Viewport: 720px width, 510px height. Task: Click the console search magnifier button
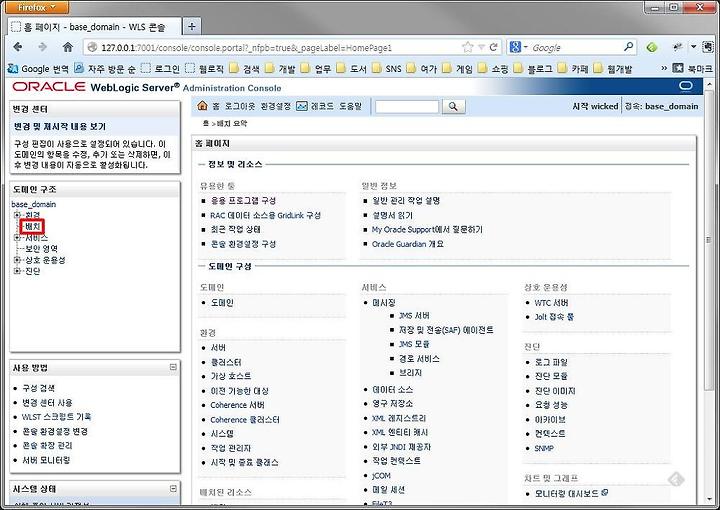(454, 106)
